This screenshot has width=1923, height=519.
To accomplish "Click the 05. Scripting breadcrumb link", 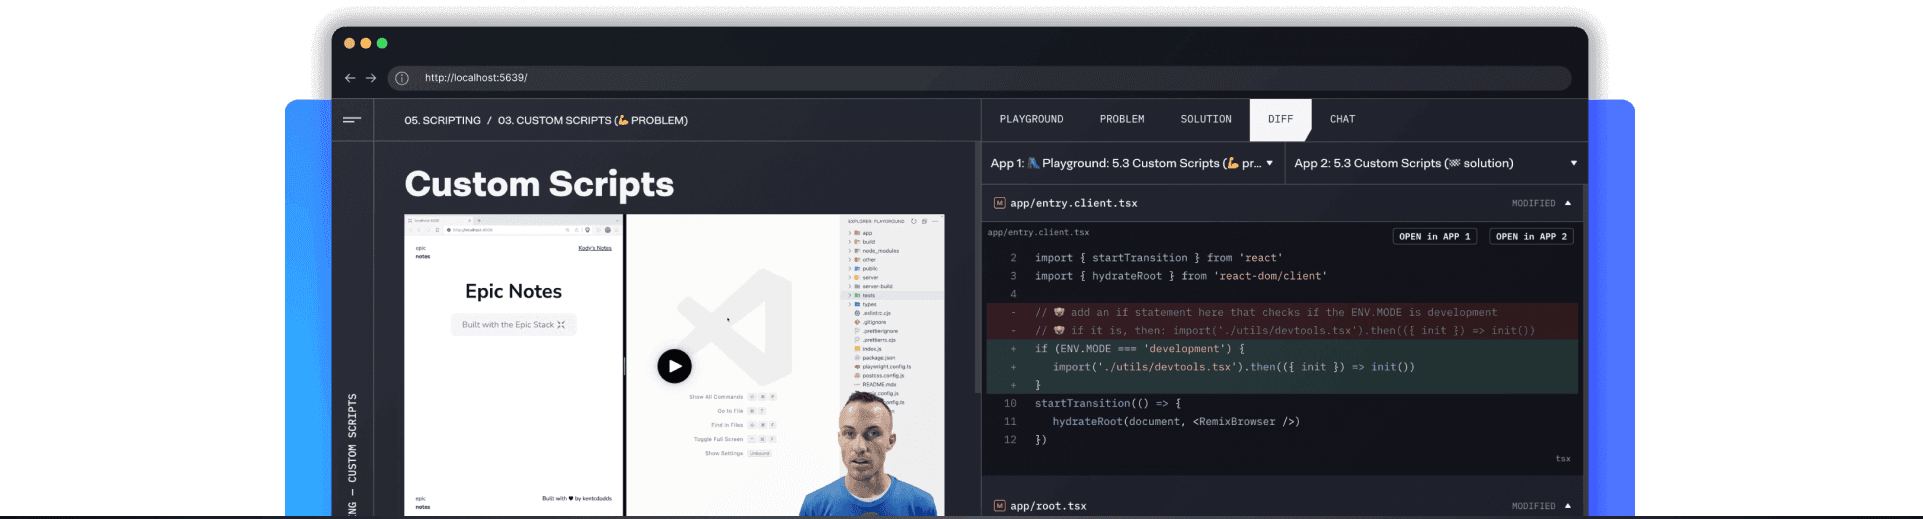I will (x=442, y=120).
